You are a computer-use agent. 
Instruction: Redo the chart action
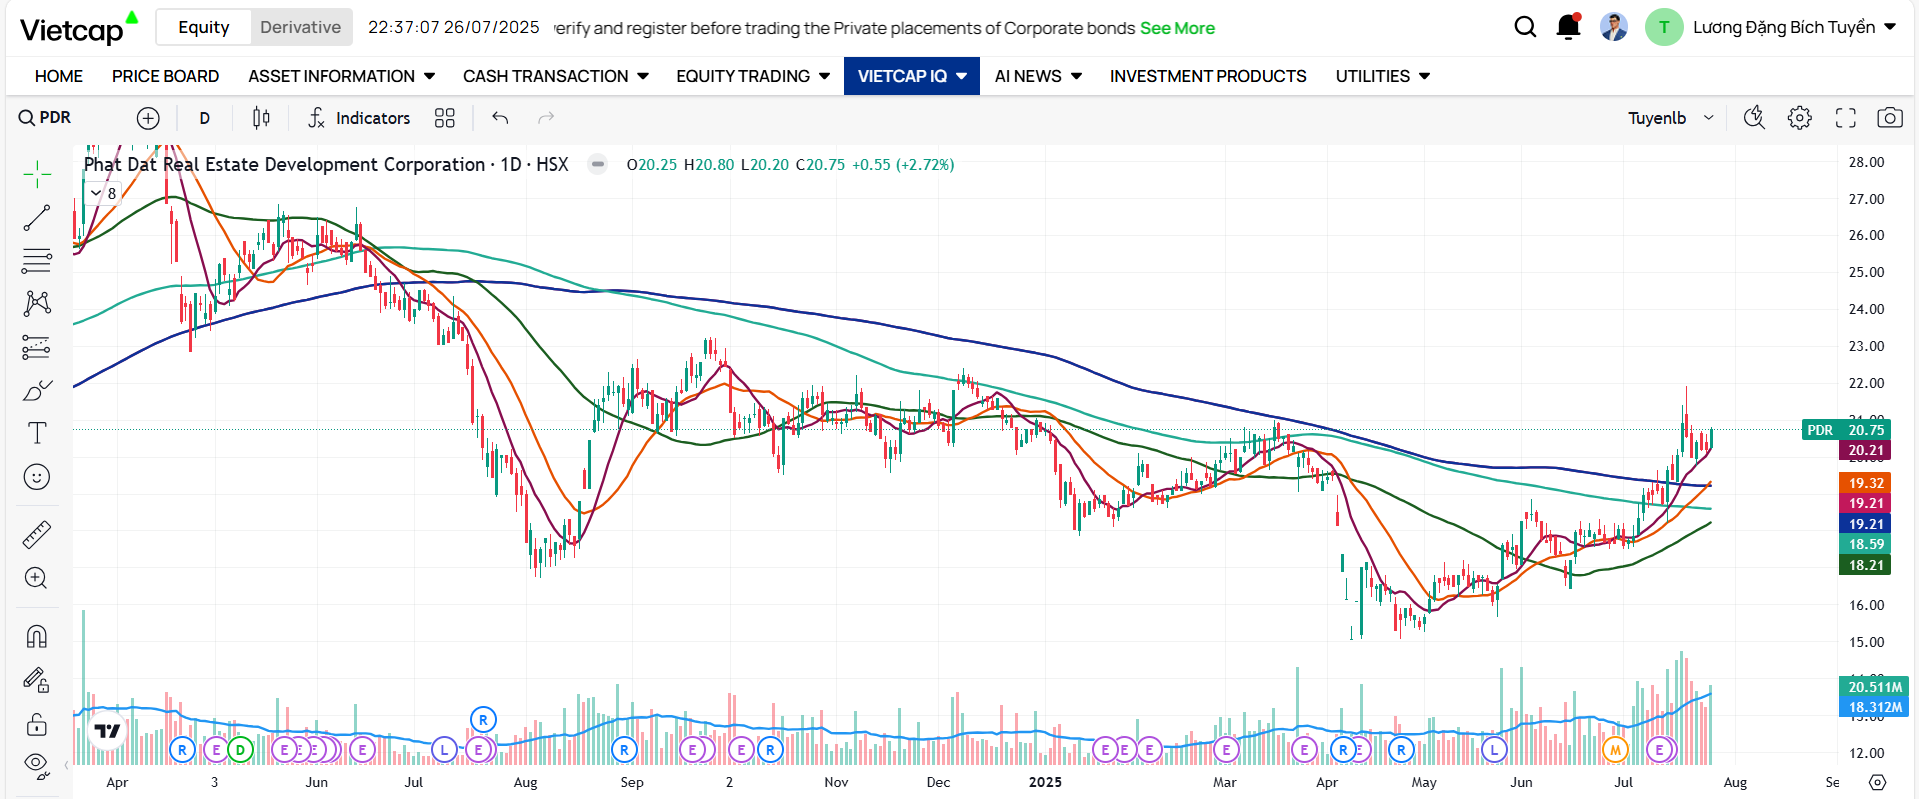pyautogui.click(x=546, y=118)
